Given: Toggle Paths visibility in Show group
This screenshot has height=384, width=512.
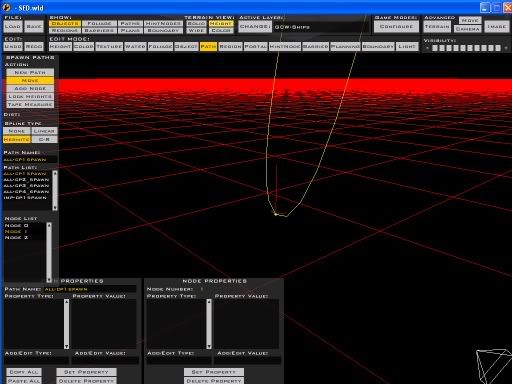Looking at the screenshot, I should coord(130,23).
